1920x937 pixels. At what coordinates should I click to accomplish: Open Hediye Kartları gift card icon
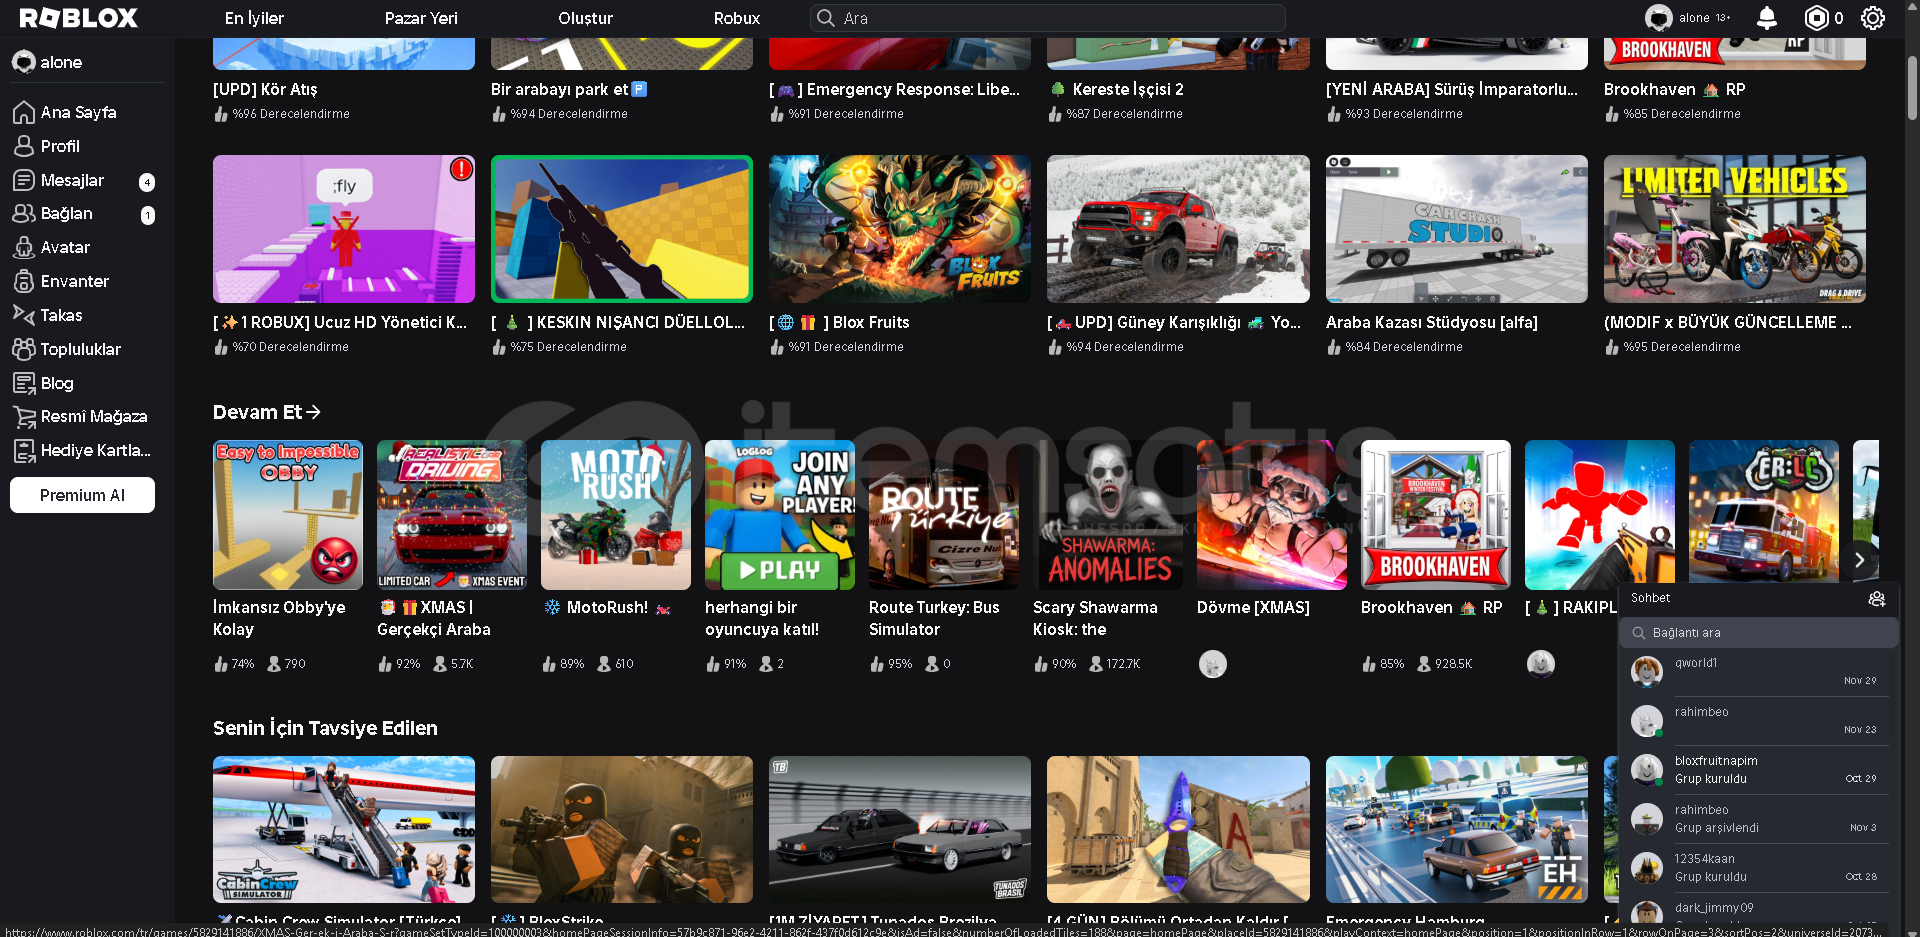pos(24,451)
